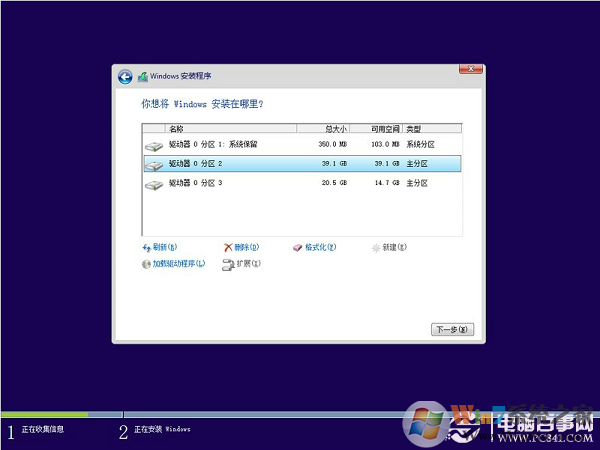Viewport: 600px width, 450px height.
Task: Click the disk icon for Drive 0 Partition 3
Action: click(153, 184)
